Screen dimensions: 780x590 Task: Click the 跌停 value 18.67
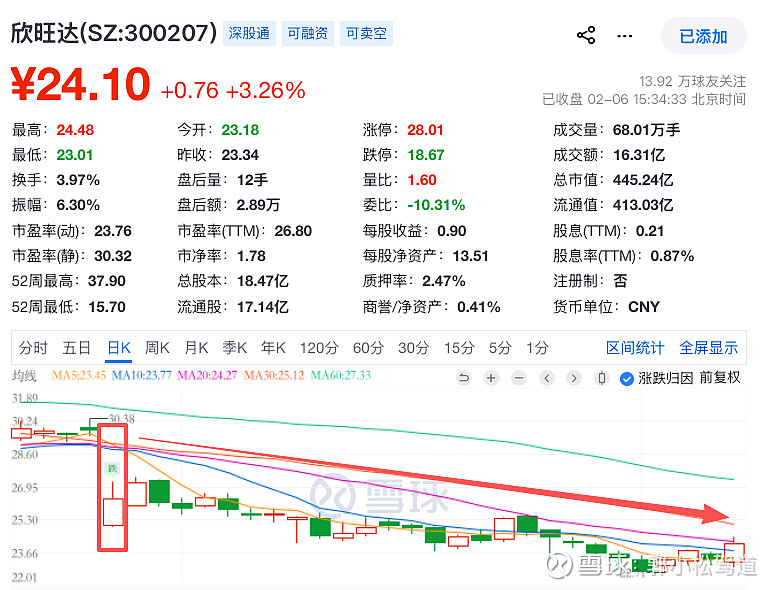click(x=426, y=155)
